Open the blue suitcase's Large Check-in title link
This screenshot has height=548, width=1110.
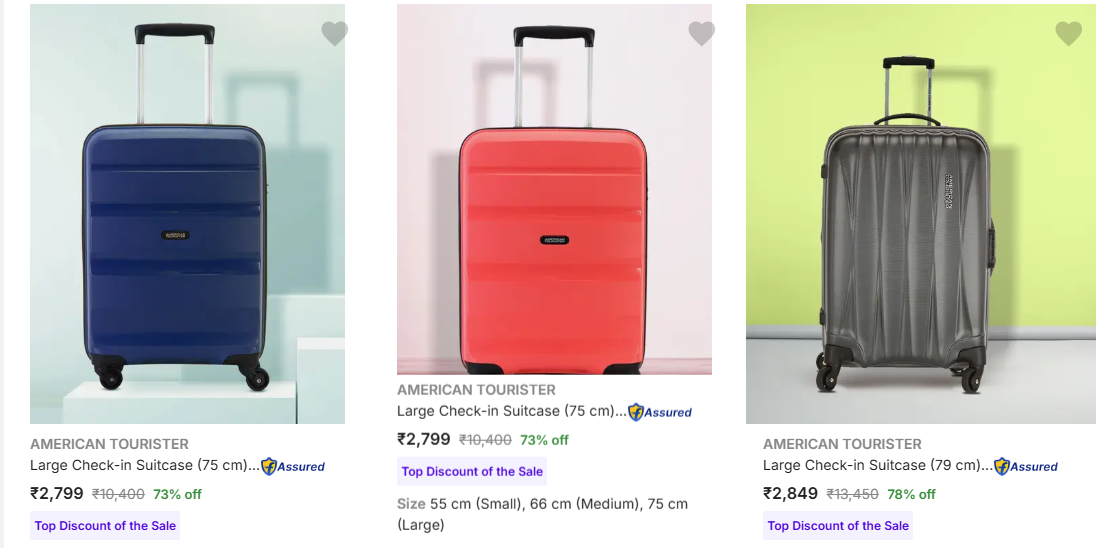coord(143,465)
